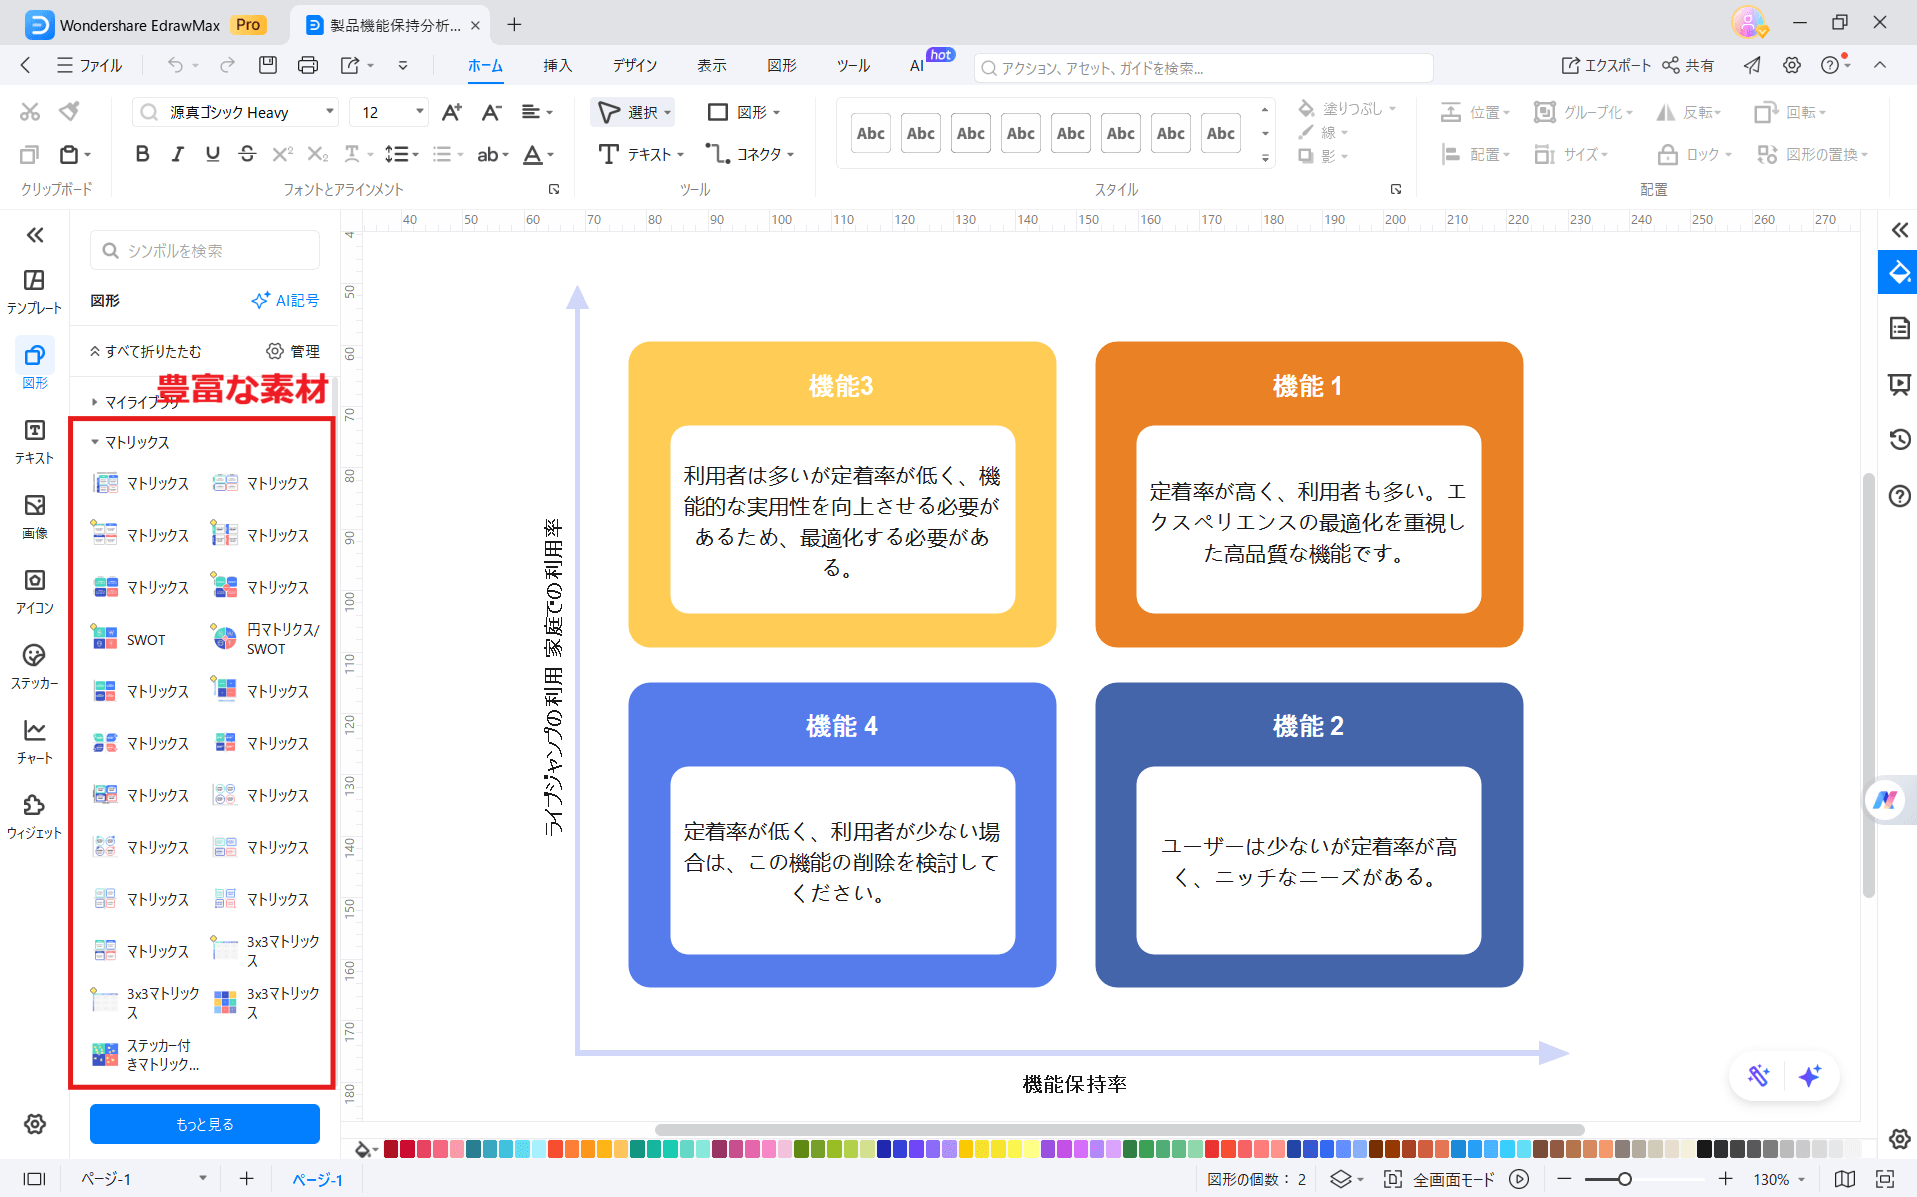The width and height of the screenshot is (1917, 1197).
Task: Click the Cut scissors icon
Action: point(30,111)
